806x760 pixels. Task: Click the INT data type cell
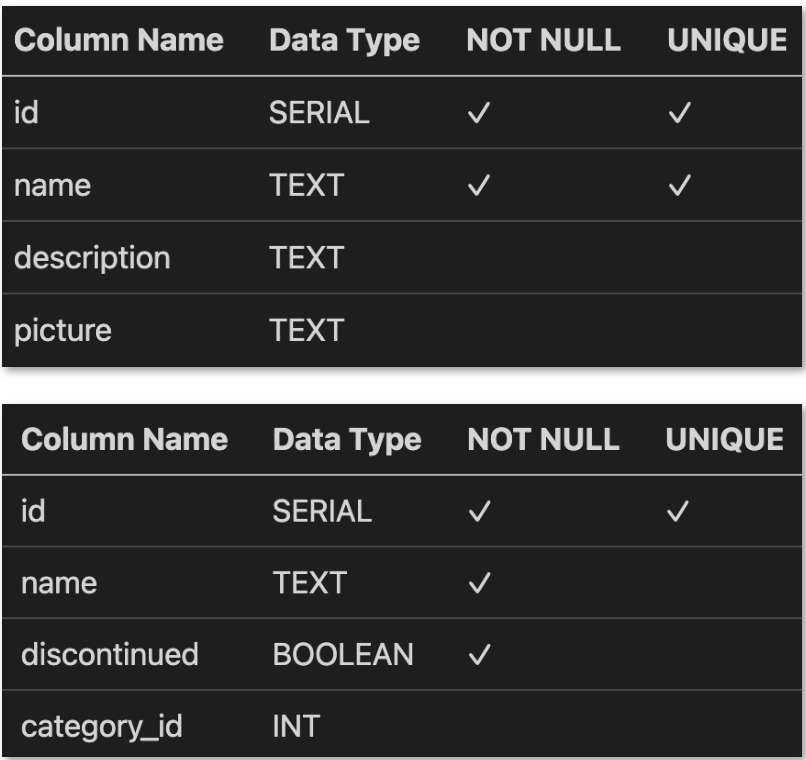pyautogui.click(x=296, y=726)
